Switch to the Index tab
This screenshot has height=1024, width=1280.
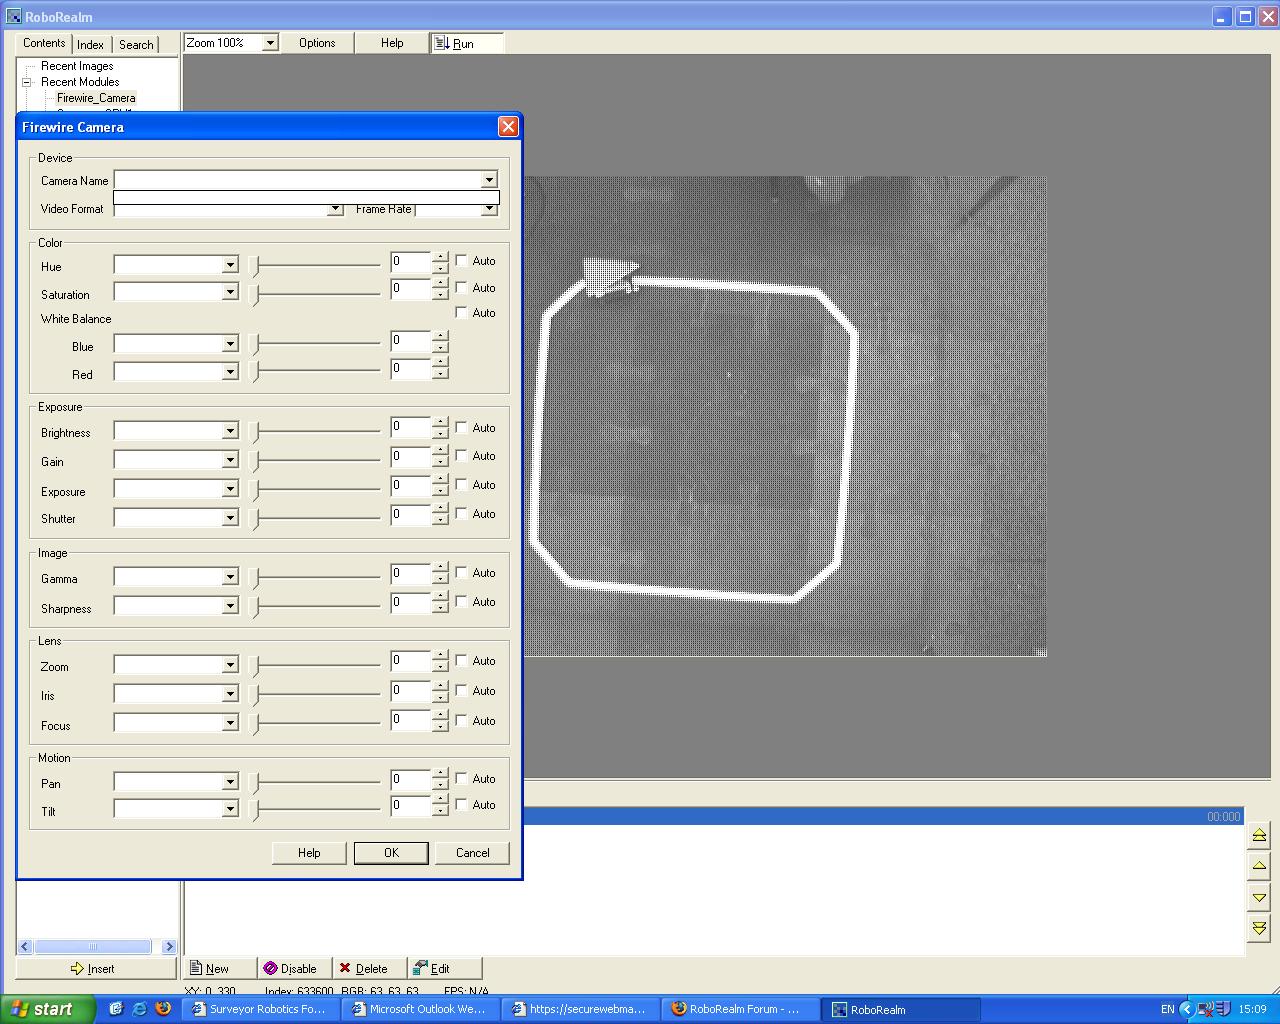(x=90, y=44)
